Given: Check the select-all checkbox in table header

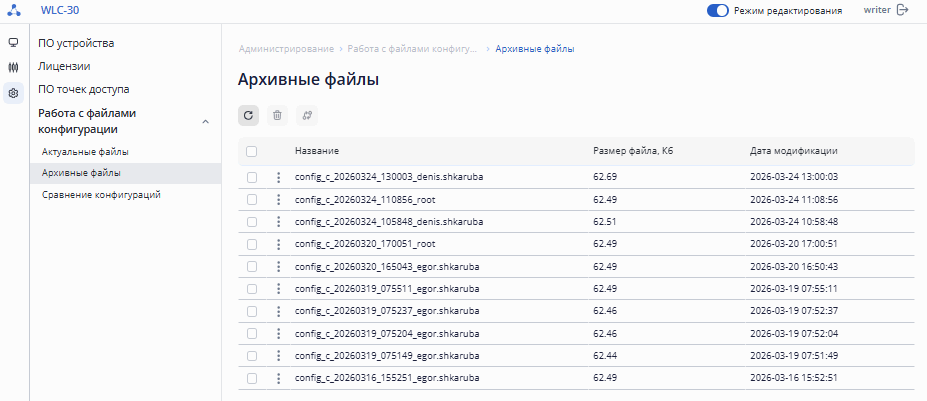Looking at the screenshot, I should tap(252, 151).
